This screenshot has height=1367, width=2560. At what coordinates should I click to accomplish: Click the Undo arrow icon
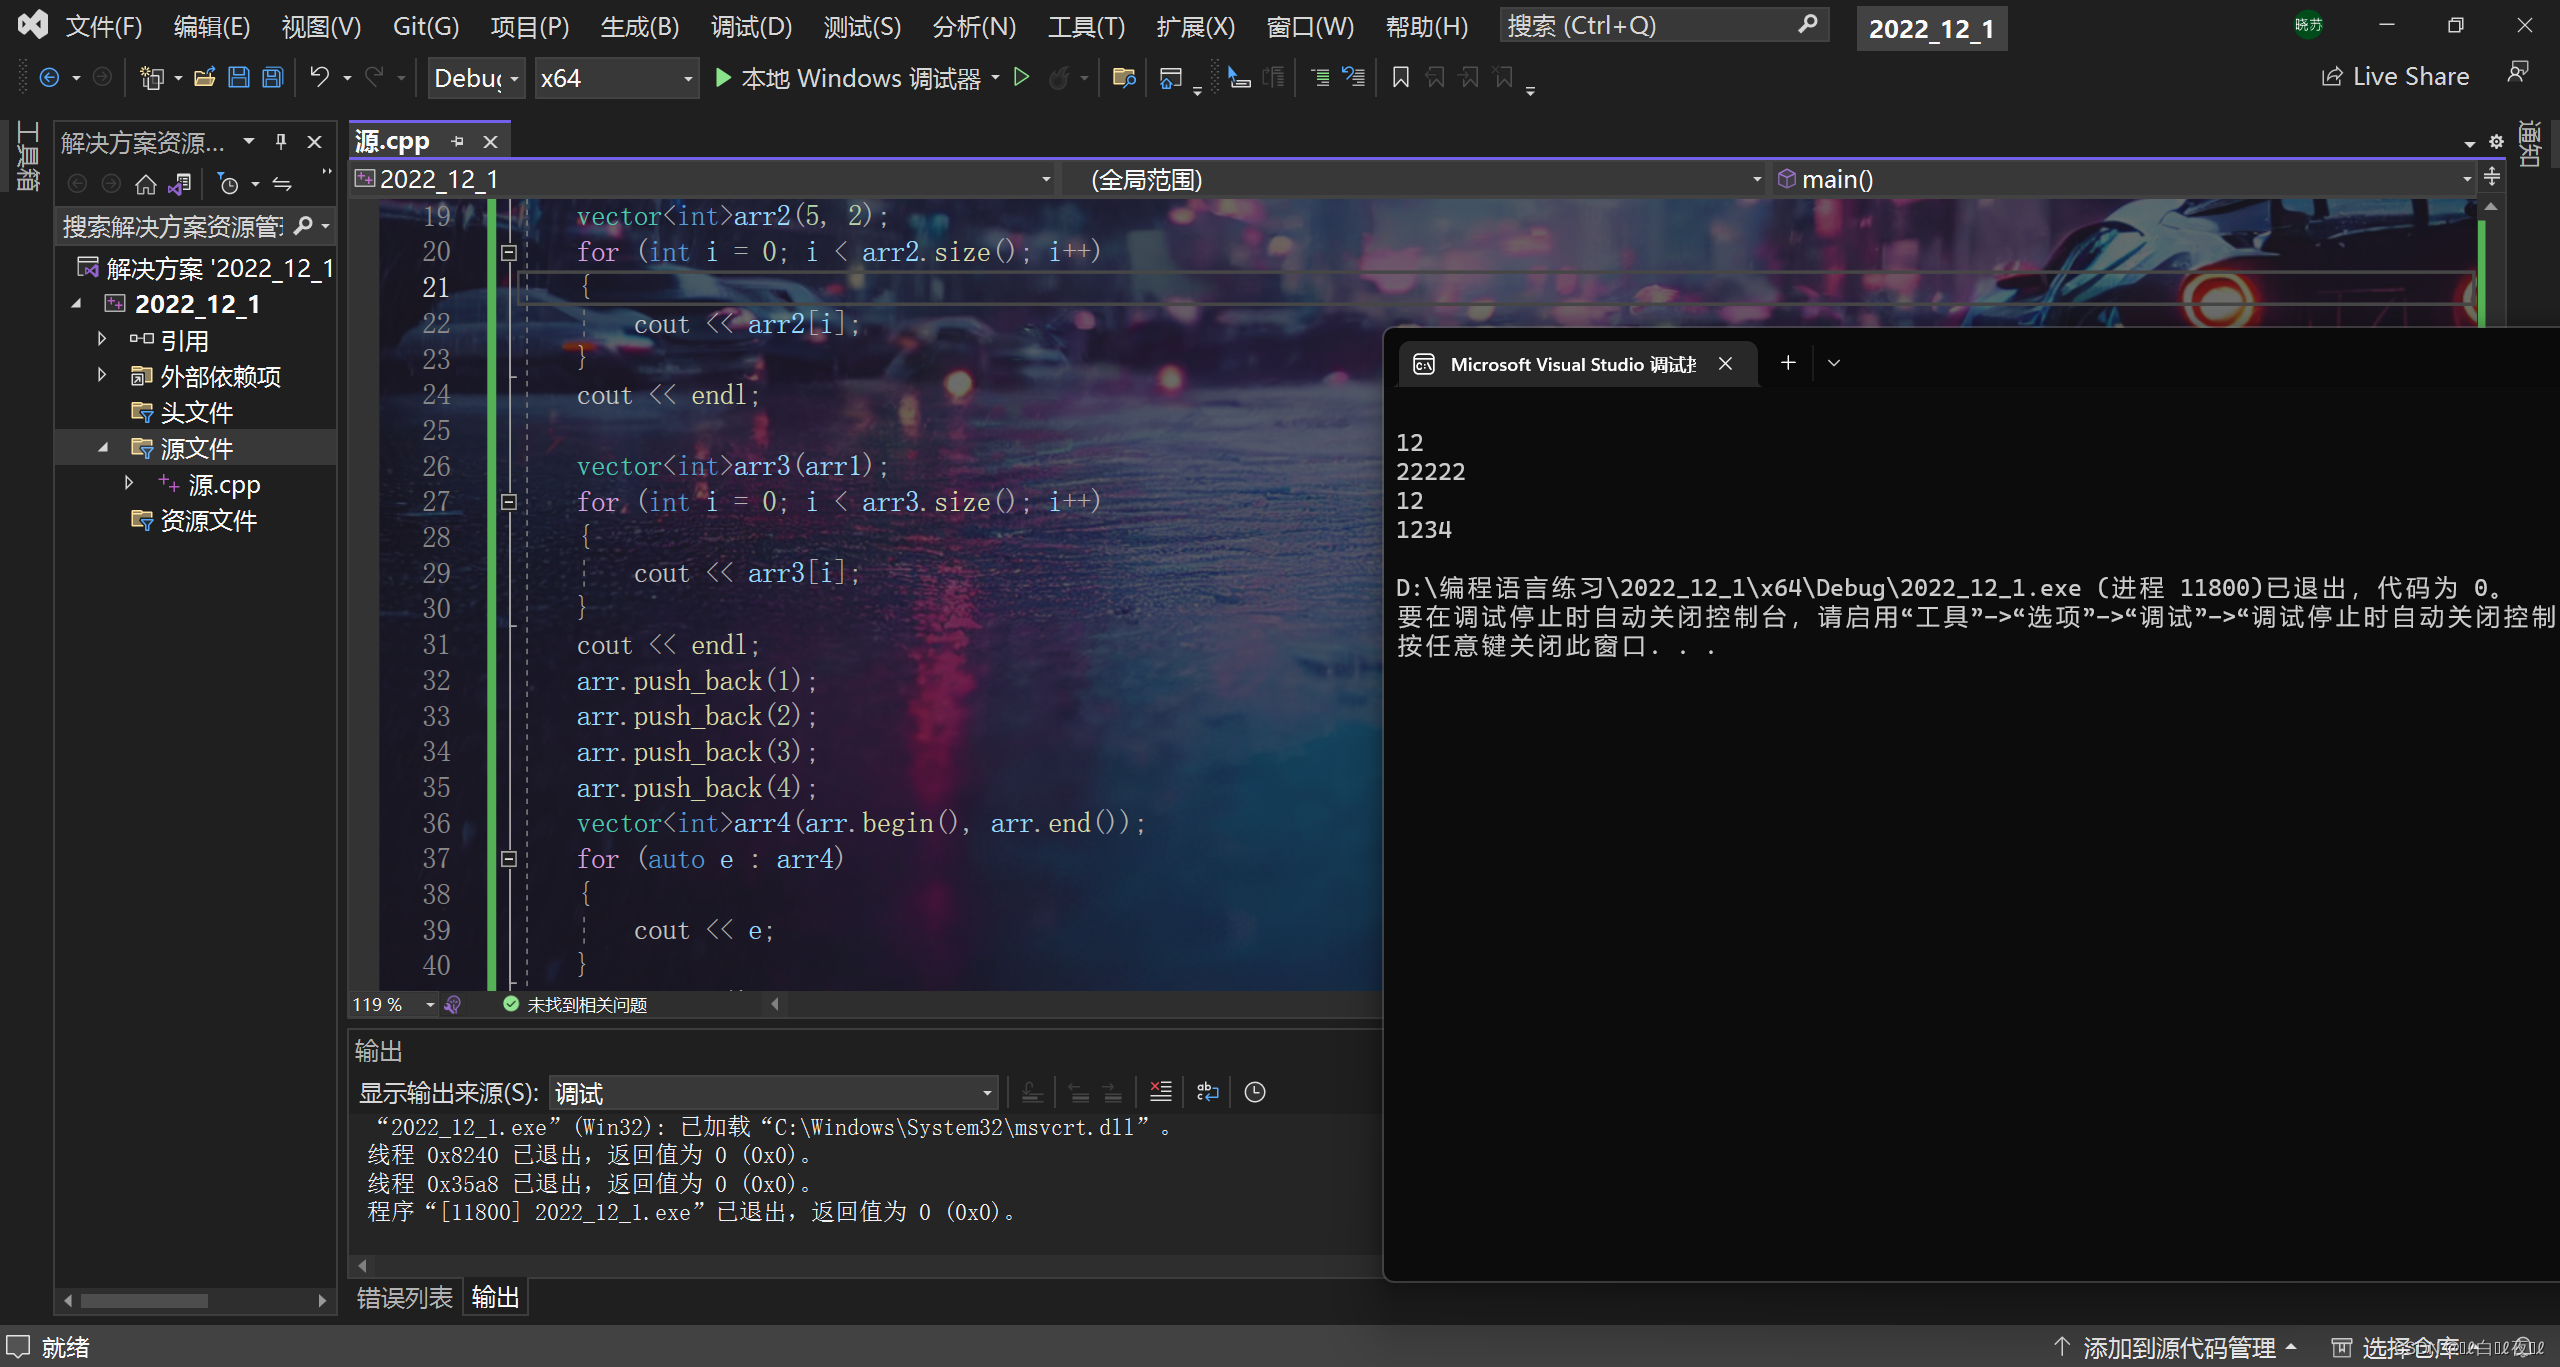coord(319,78)
